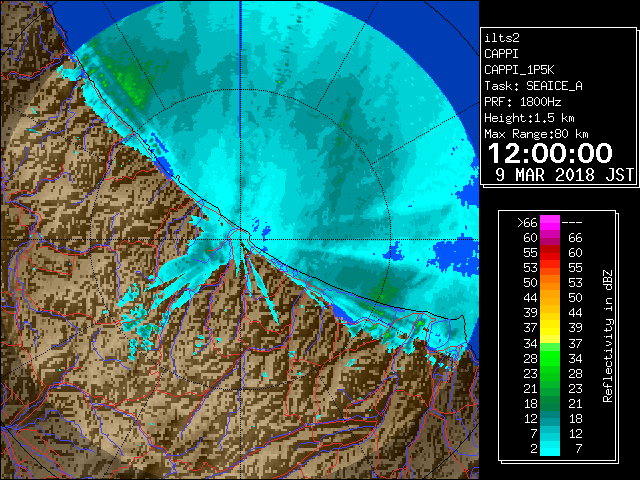Click the Max Range:80 km line
The height and width of the screenshot is (480, 640).
pos(536,134)
